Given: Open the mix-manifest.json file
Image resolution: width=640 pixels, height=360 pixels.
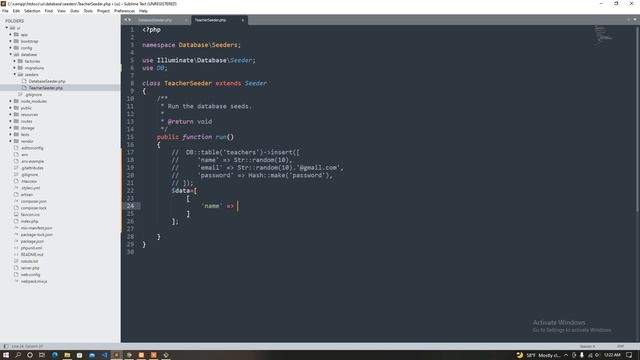Looking at the screenshot, I should [36, 228].
